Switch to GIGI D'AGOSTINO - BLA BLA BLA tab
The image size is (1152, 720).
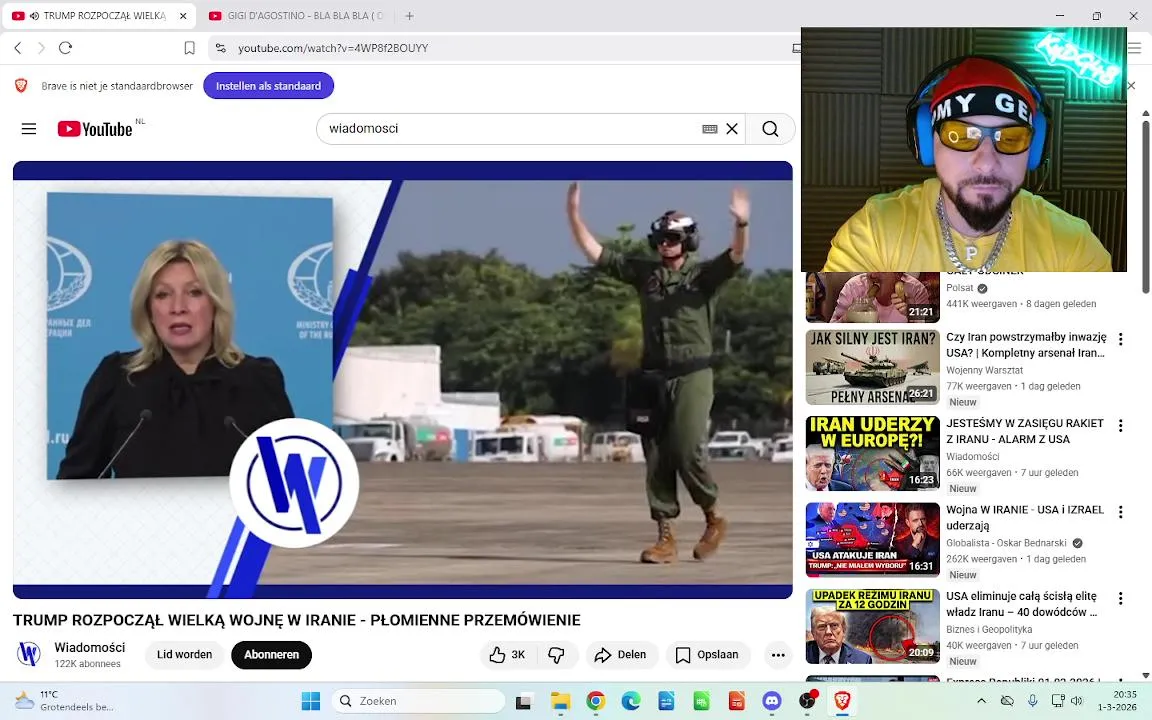pos(296,15)
